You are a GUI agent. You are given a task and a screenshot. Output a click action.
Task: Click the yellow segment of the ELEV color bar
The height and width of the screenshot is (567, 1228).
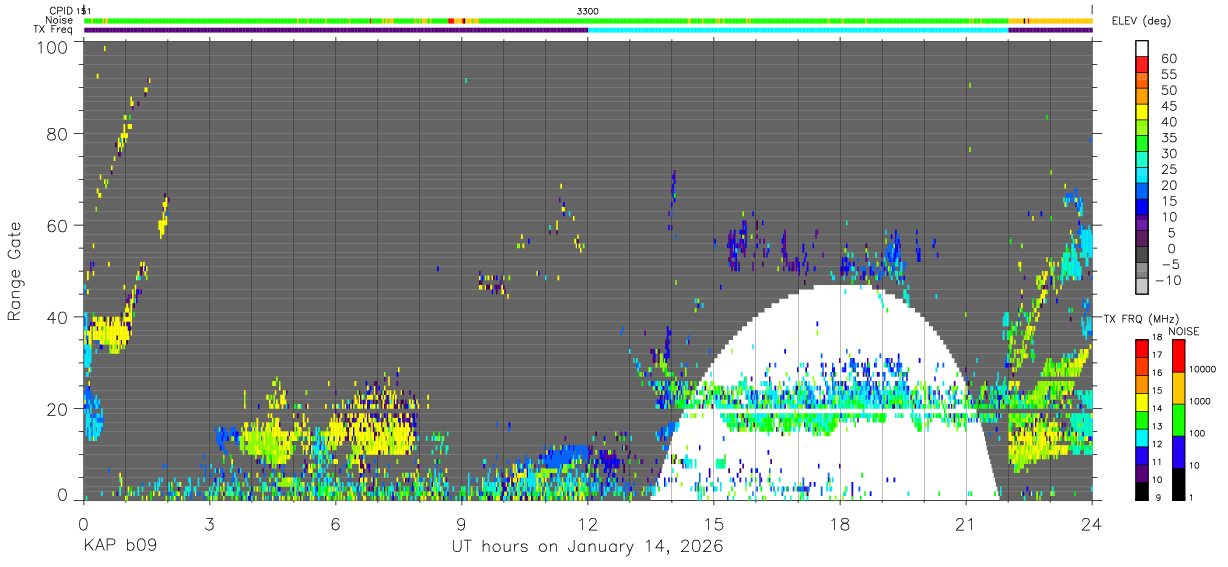(x=1142, y=113)
